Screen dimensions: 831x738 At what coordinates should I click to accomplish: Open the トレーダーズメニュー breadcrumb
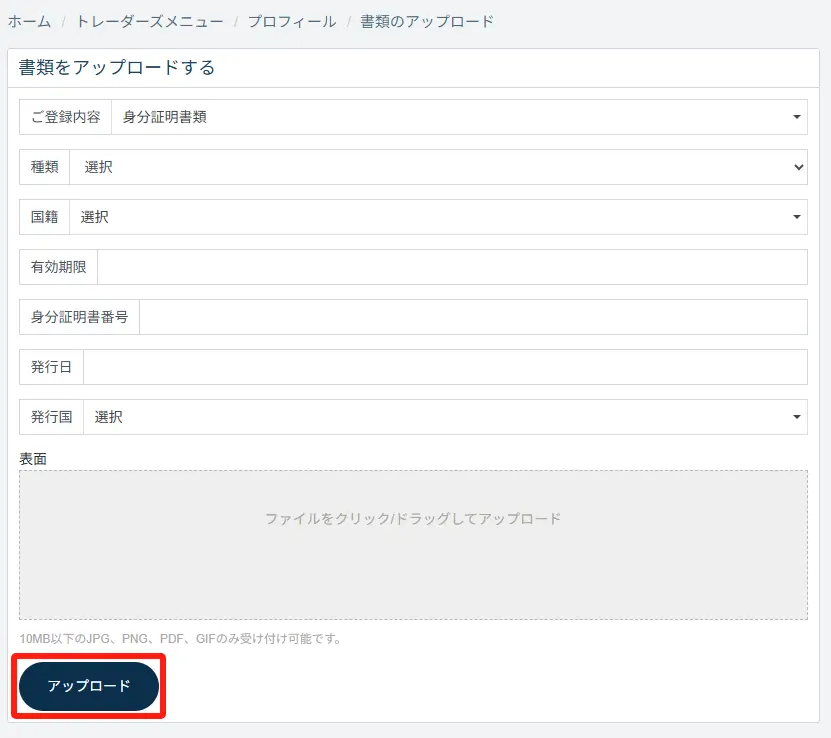click(x=150, y=21)
